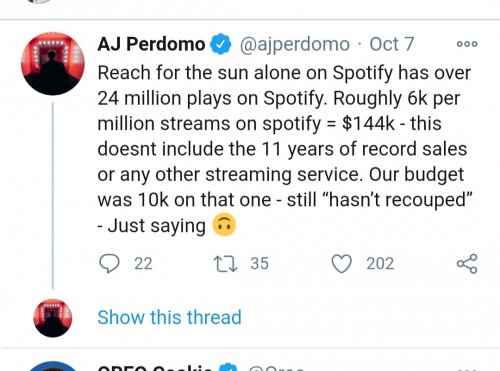Click AJ Perdomo's verified badge
The height and width of the screenshot is (371, 500).
pyautogui.click(x=220, y=44)
